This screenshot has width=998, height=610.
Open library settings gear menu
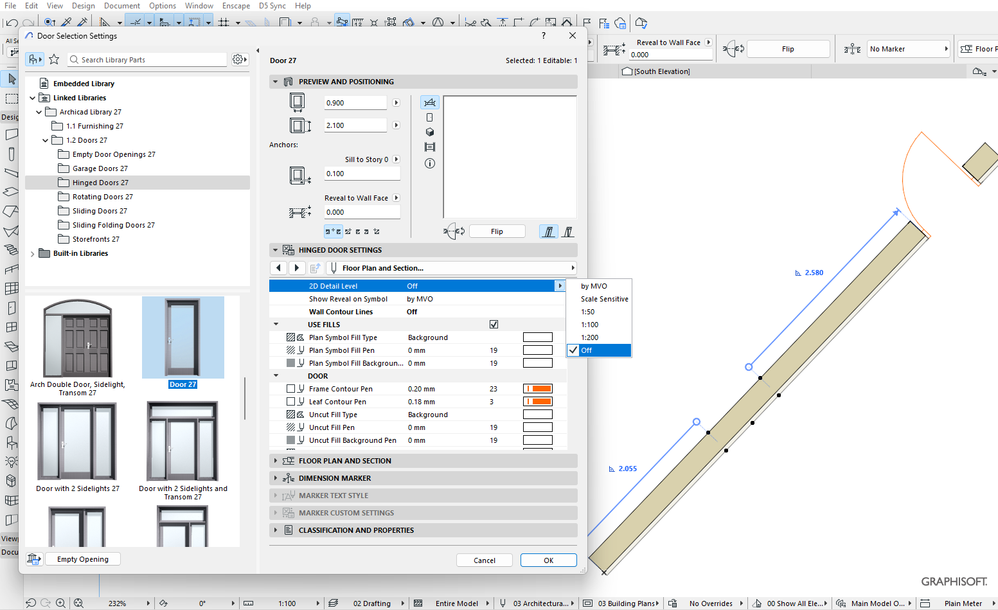click(x=239, y=59)
